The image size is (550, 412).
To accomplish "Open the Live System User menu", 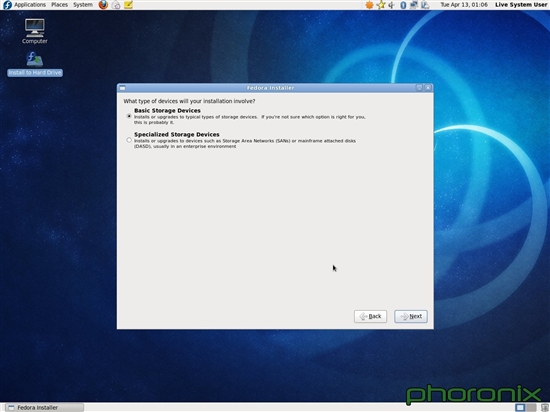I will click(521, 5).
